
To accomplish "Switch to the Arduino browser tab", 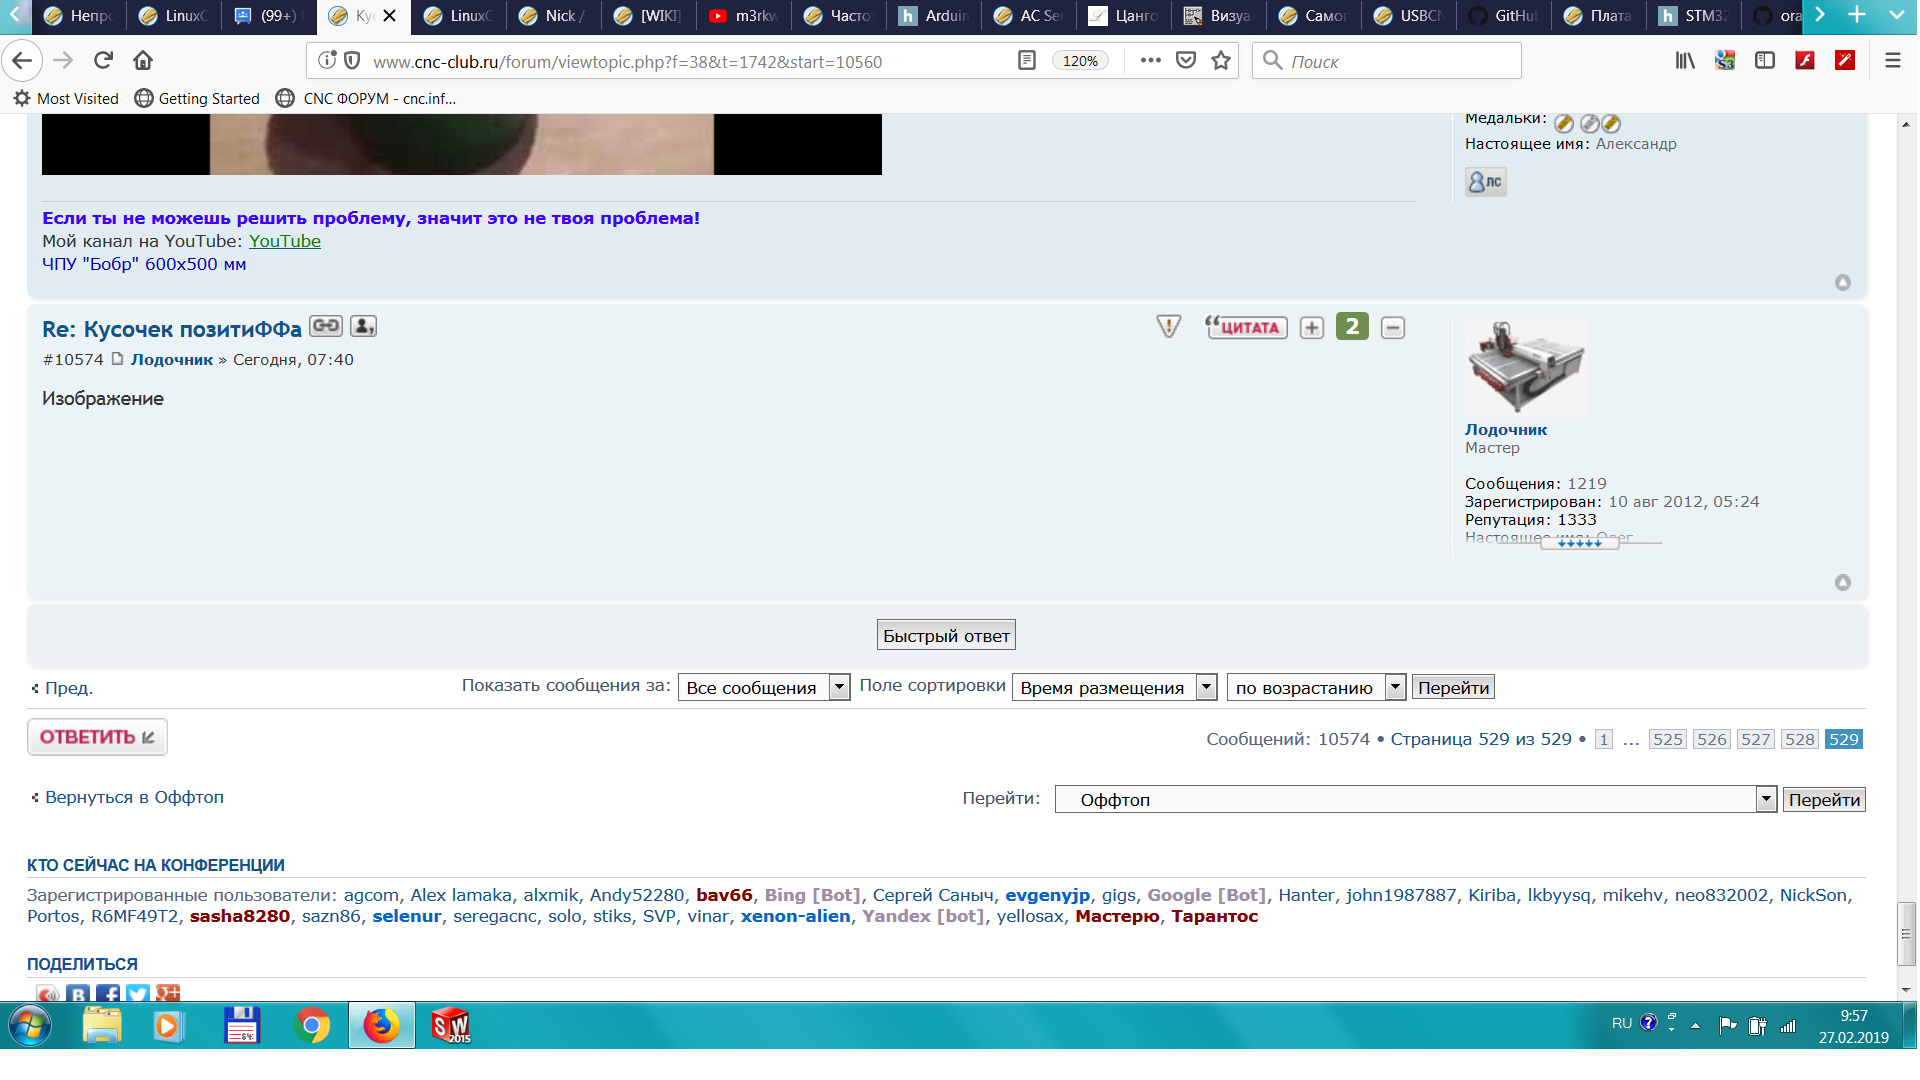I will pyautogui.click(x=935, y=16).
